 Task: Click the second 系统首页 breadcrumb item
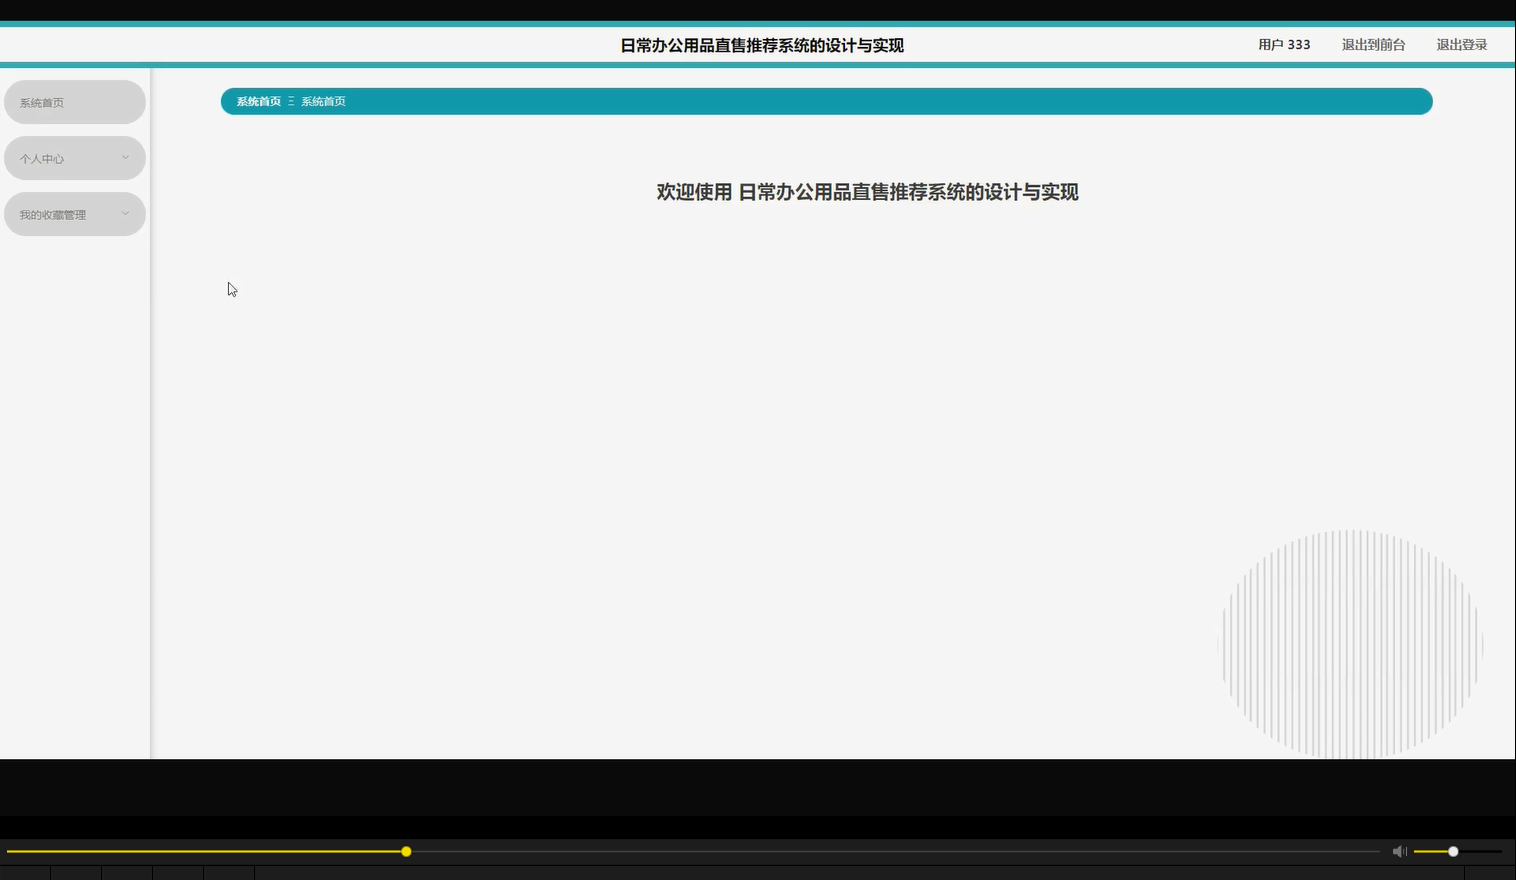(323, 102)
